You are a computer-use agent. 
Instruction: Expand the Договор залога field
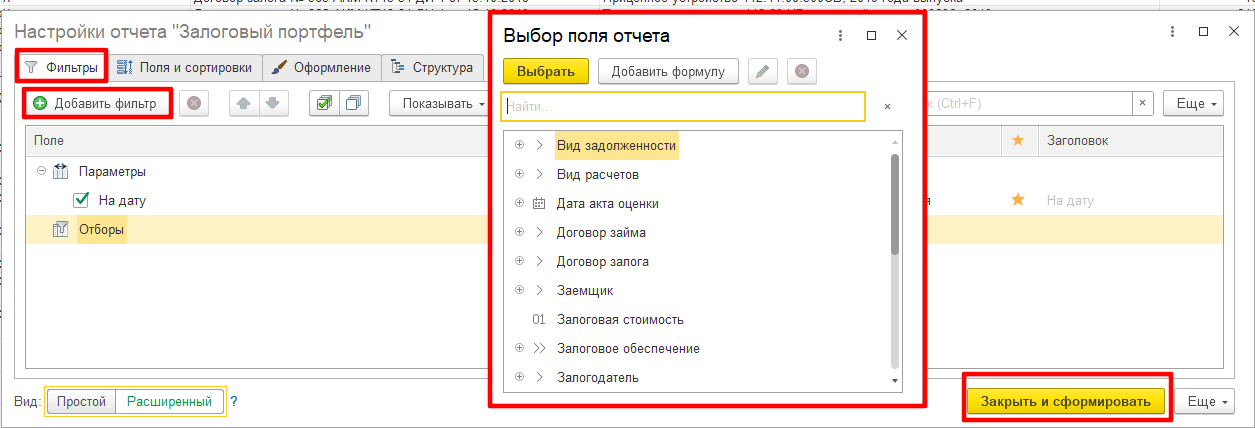(519, 261)
